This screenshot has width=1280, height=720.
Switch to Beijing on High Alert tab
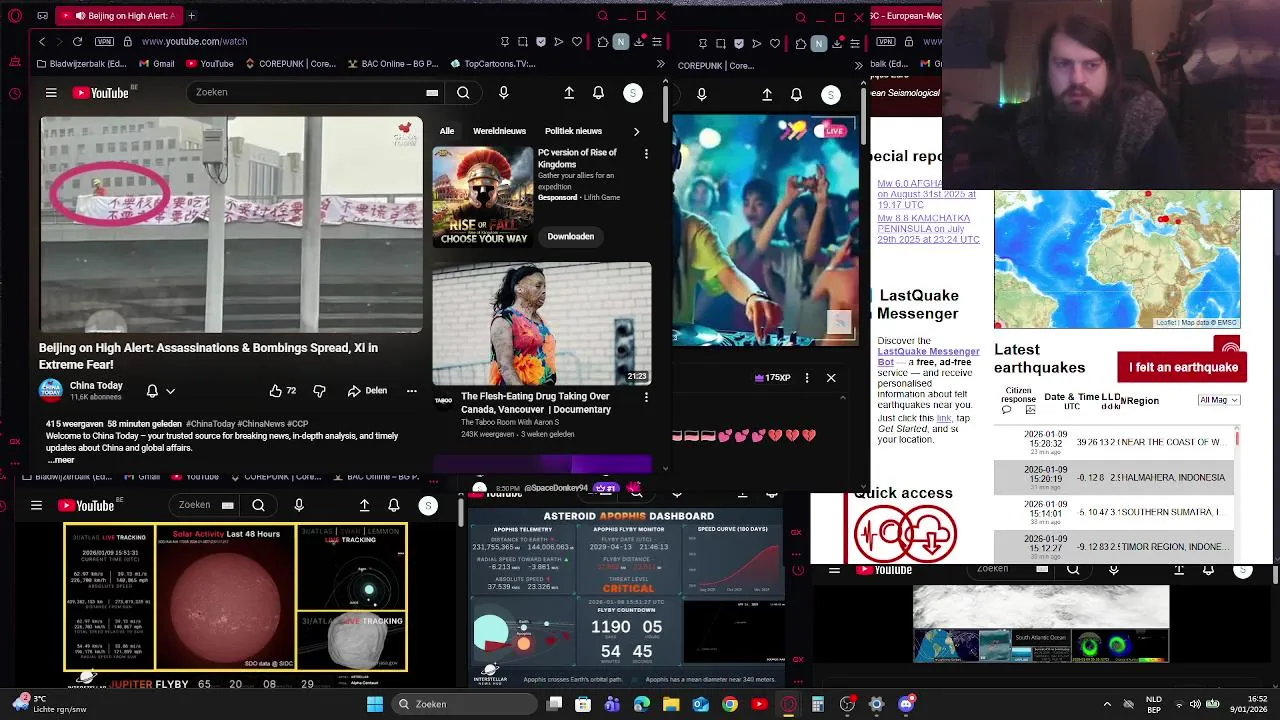pyautogui.click(x=118, y=16)
